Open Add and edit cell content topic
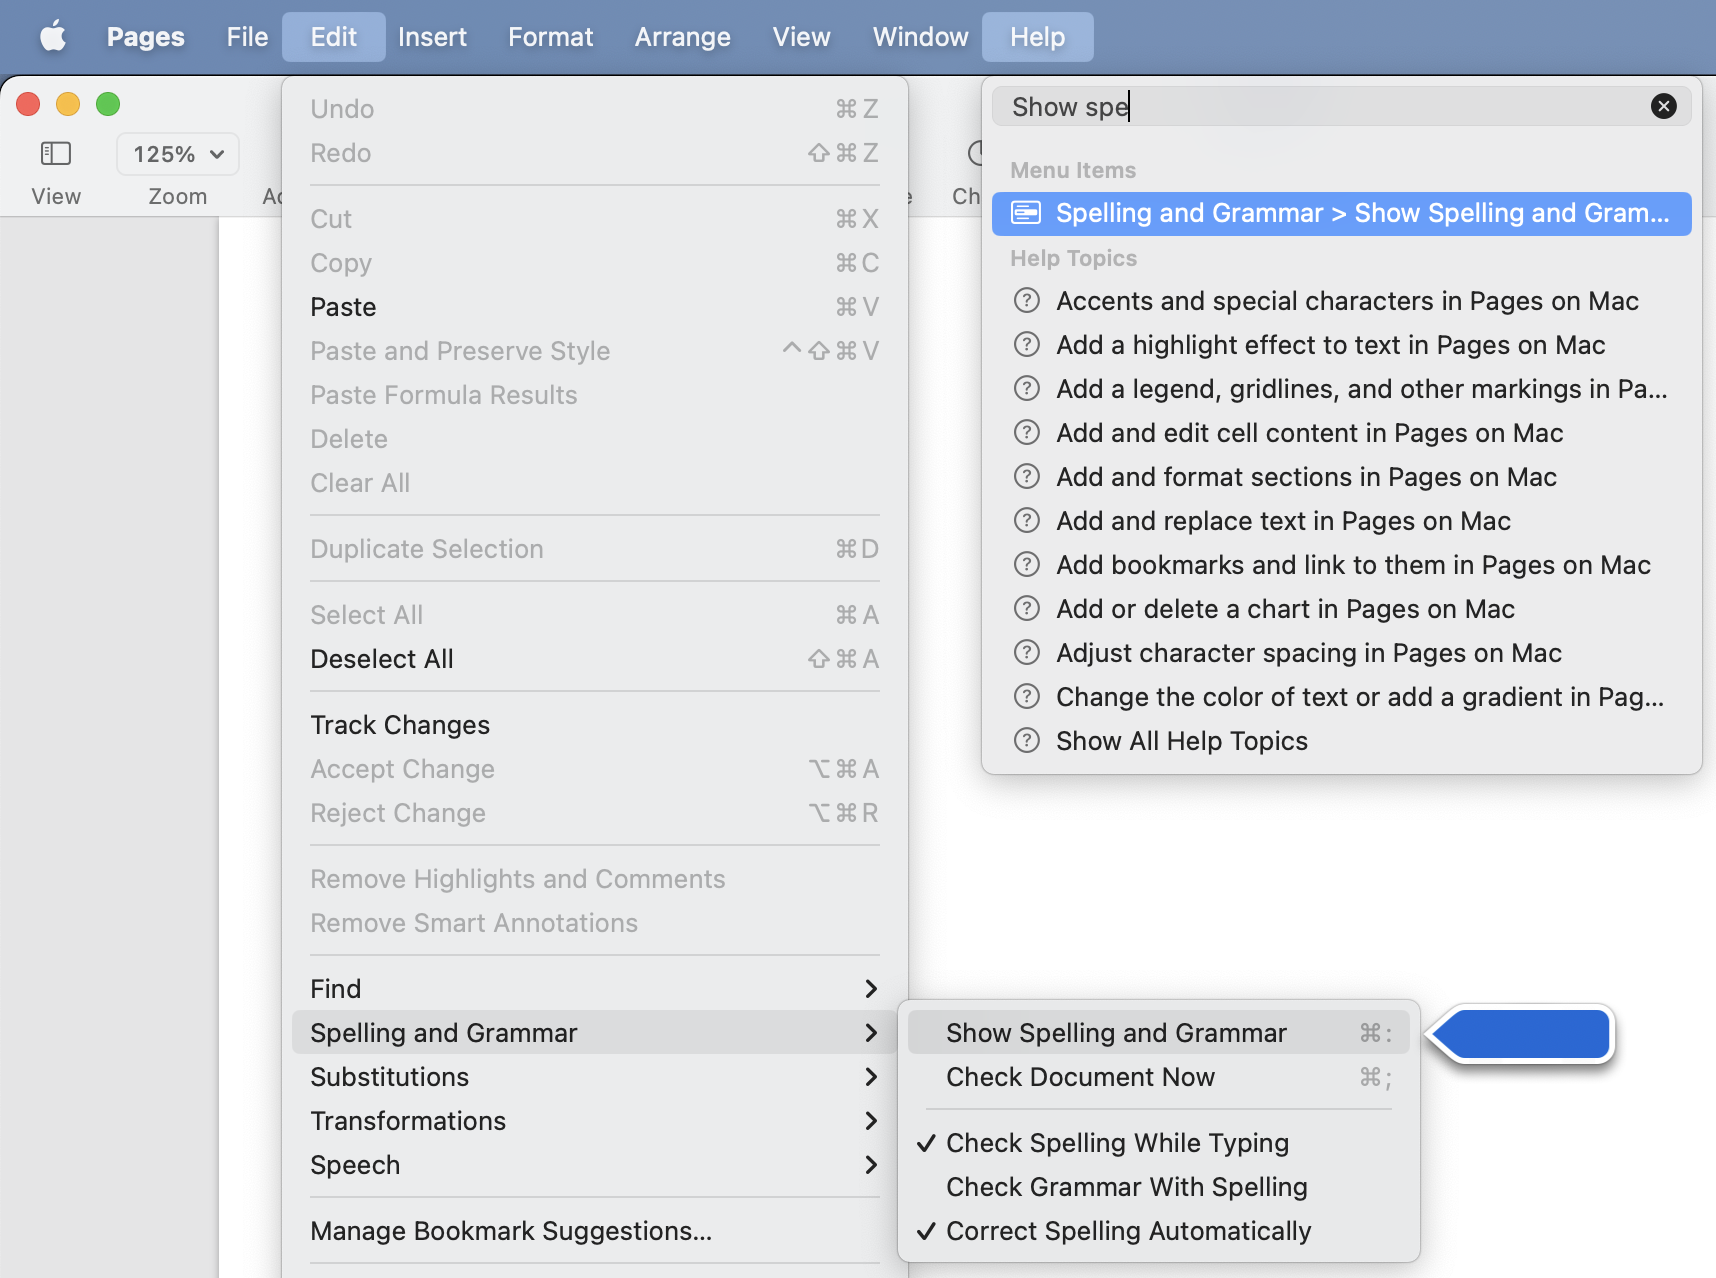Screen dimensions: 1716x1278 [1342, 433]
